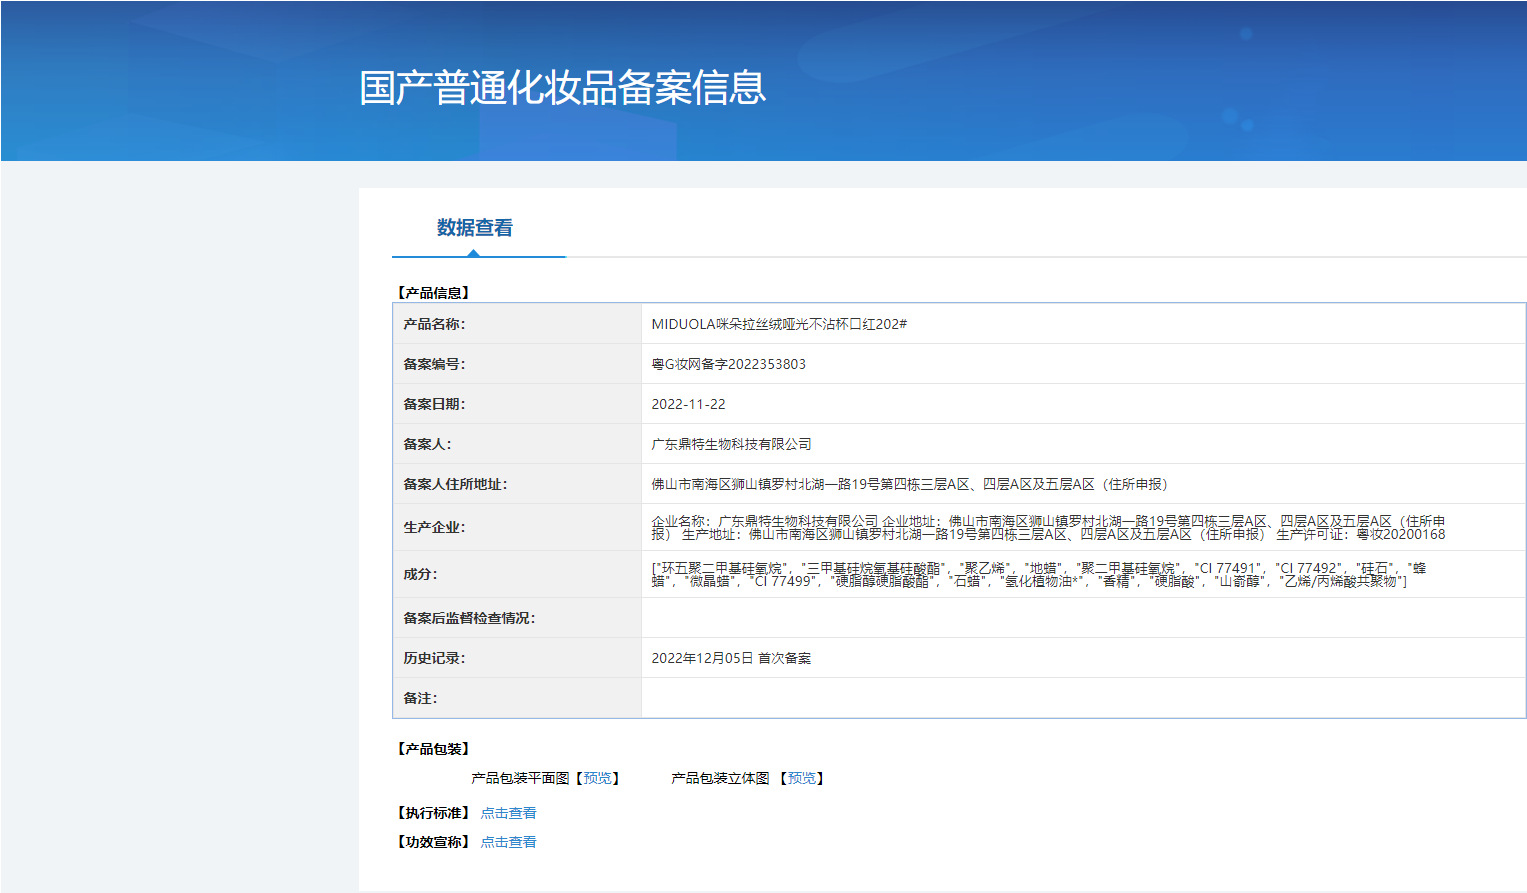
Task: Click the 【产品信息】 section heading
Action: (x=433, y=293)
